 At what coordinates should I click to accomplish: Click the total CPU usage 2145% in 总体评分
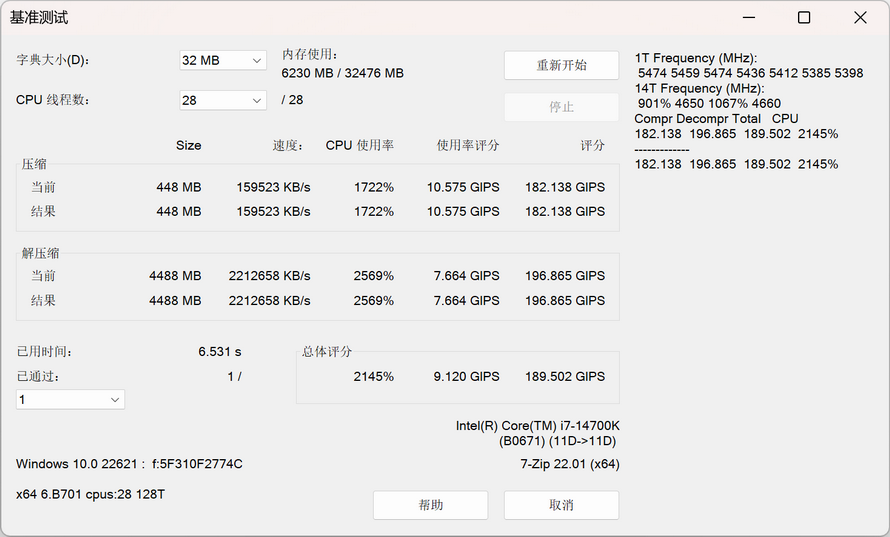[x=373, y=376]
